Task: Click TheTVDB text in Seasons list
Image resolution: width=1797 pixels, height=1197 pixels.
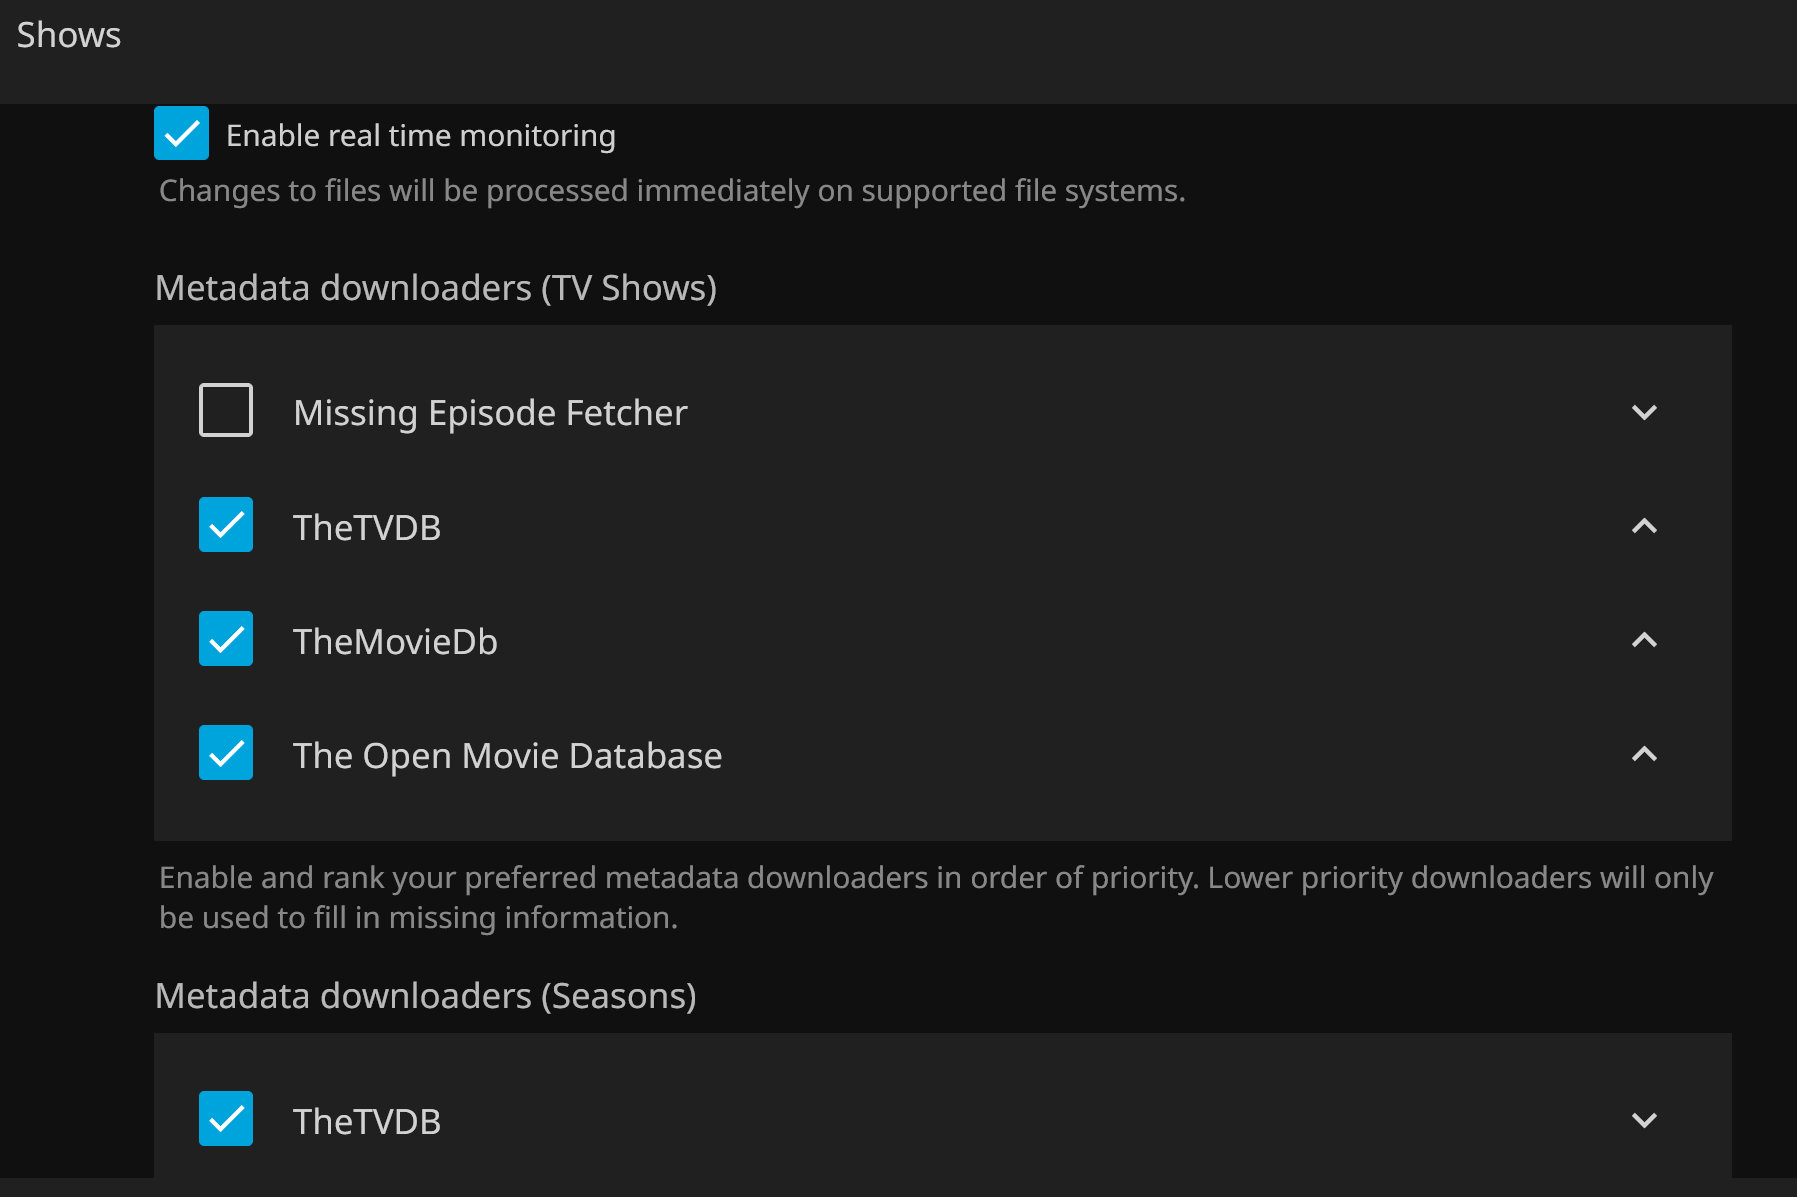Action: coord(367,1121)
